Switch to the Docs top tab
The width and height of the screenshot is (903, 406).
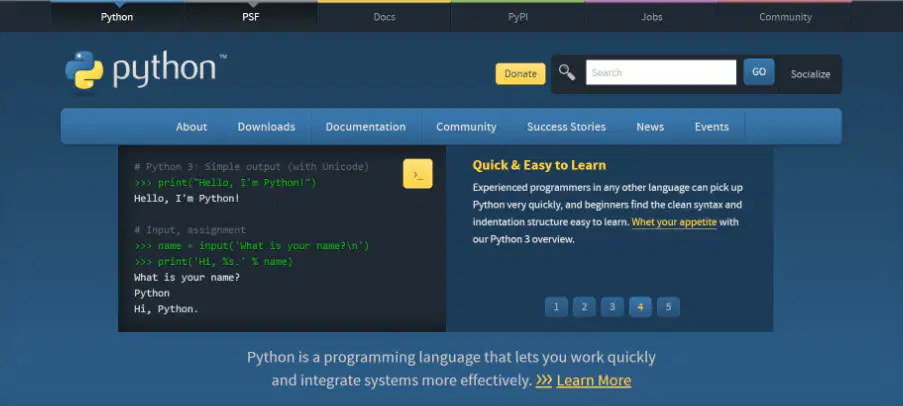pos(384,17)
